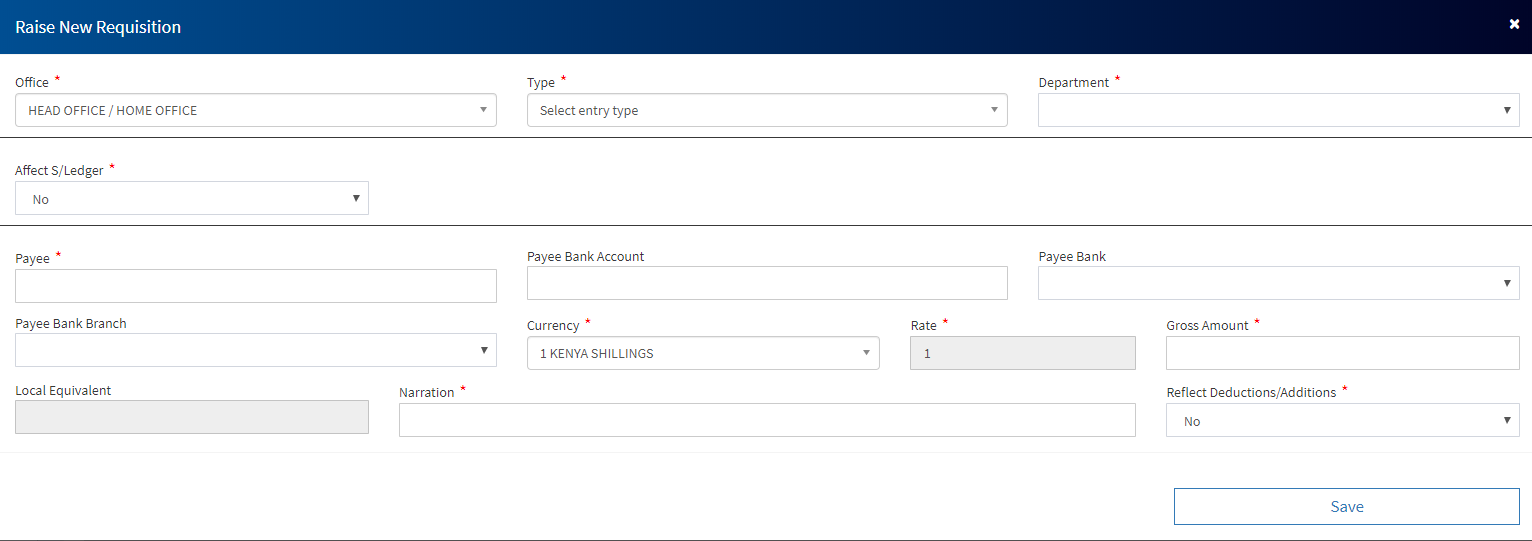Expand the 'Select entry type' Type dropdown
1532x541 pixels.
click(766, 110)
